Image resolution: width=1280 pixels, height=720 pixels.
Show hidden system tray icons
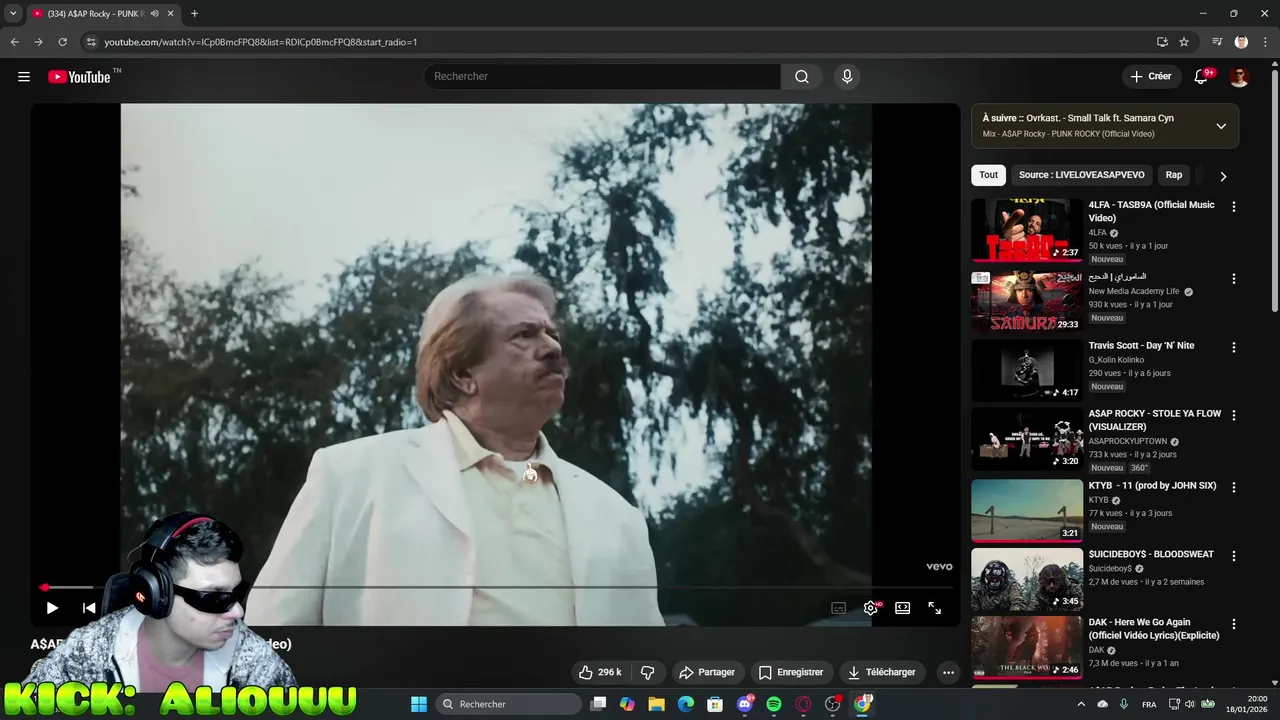click(x=1081, y=704)
